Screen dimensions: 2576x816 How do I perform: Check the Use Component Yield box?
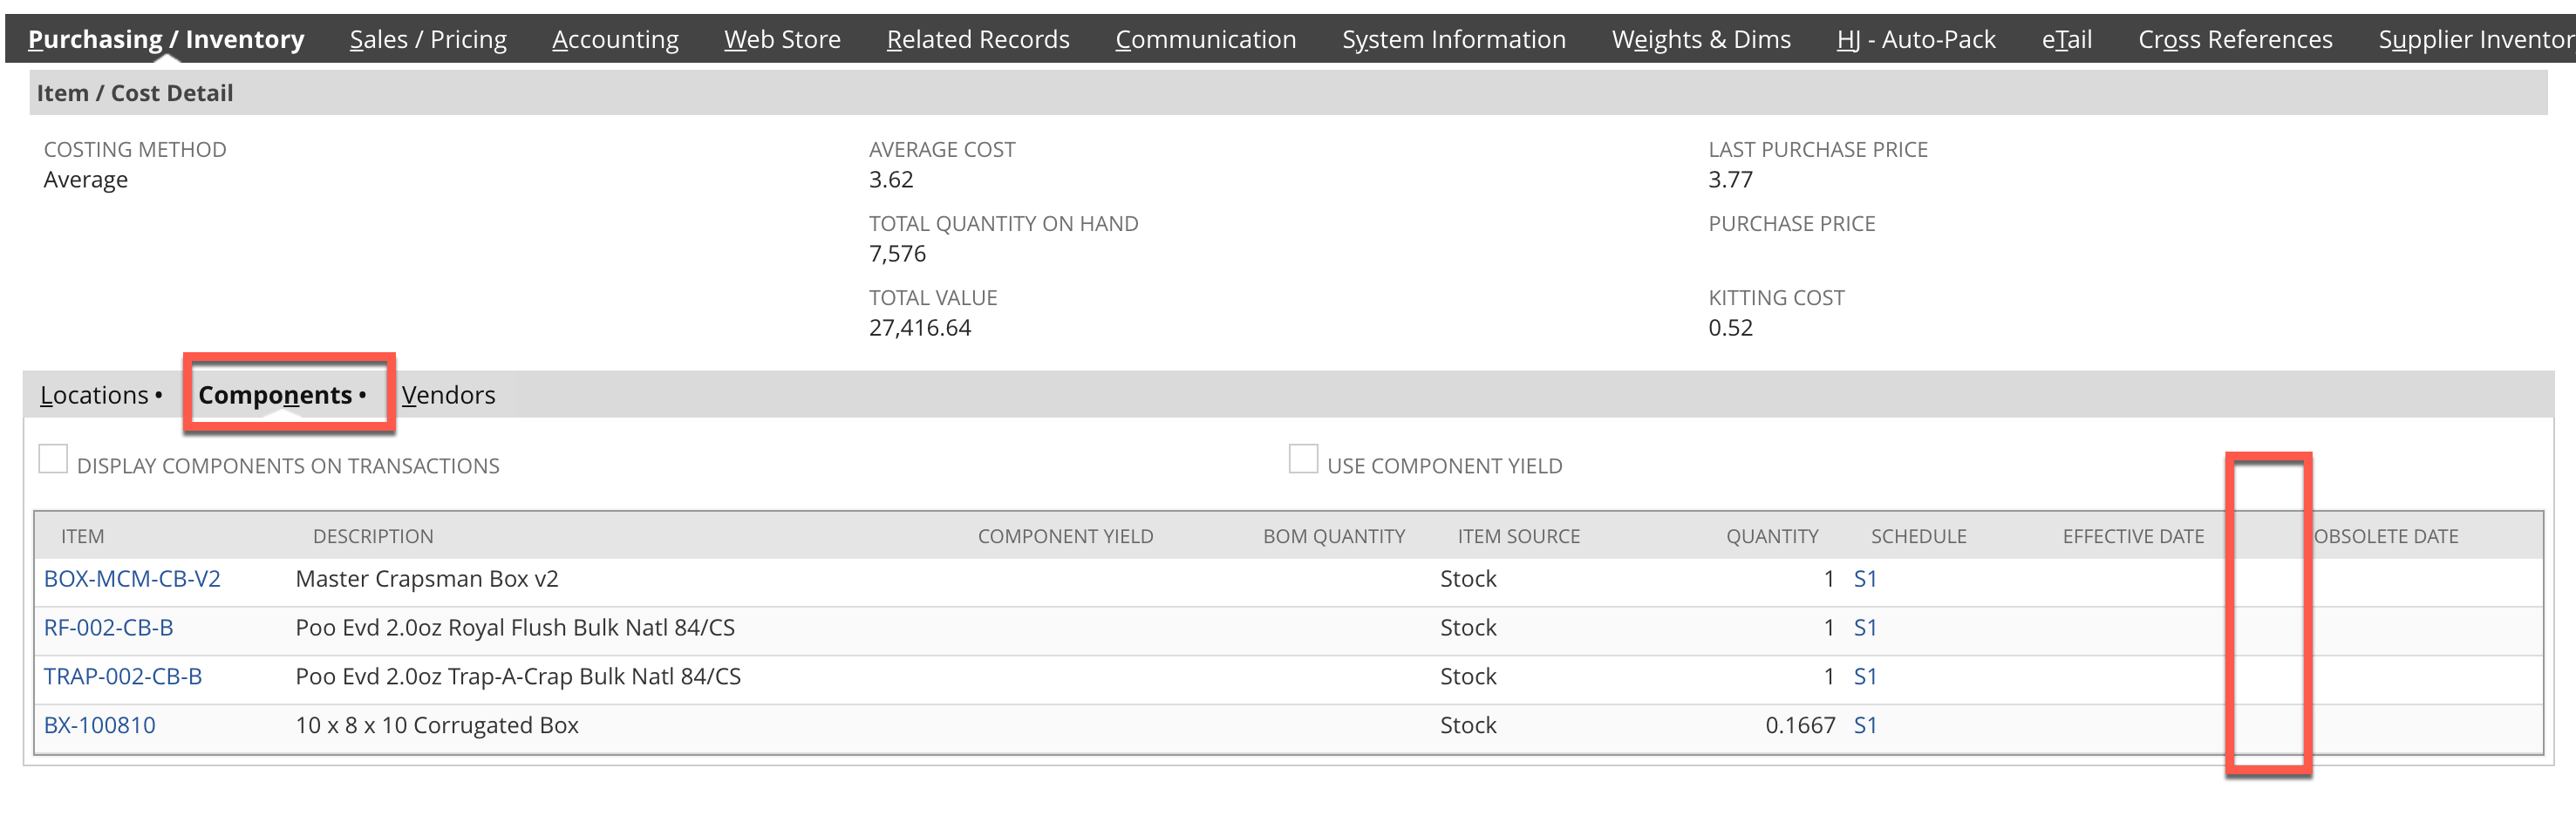(x=1303, y=457)
